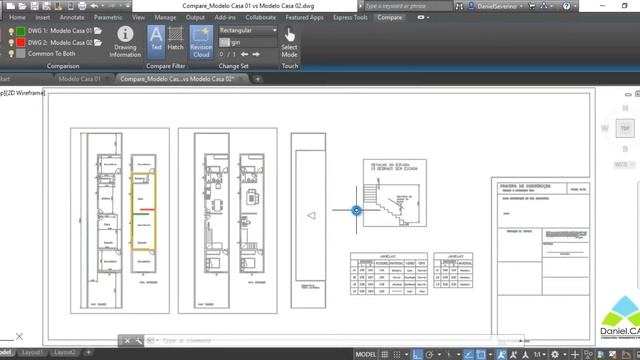The width and height of the screenshot is (640, 360).
Task: Close the command line with the X button
Action: (x=127, y=340)
